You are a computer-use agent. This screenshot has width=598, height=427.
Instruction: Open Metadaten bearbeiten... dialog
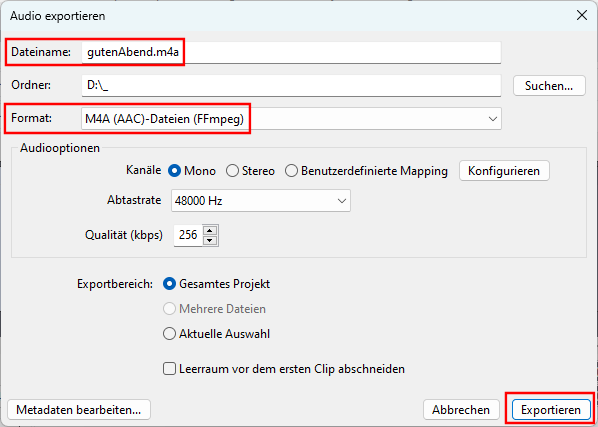click(79, 410)
